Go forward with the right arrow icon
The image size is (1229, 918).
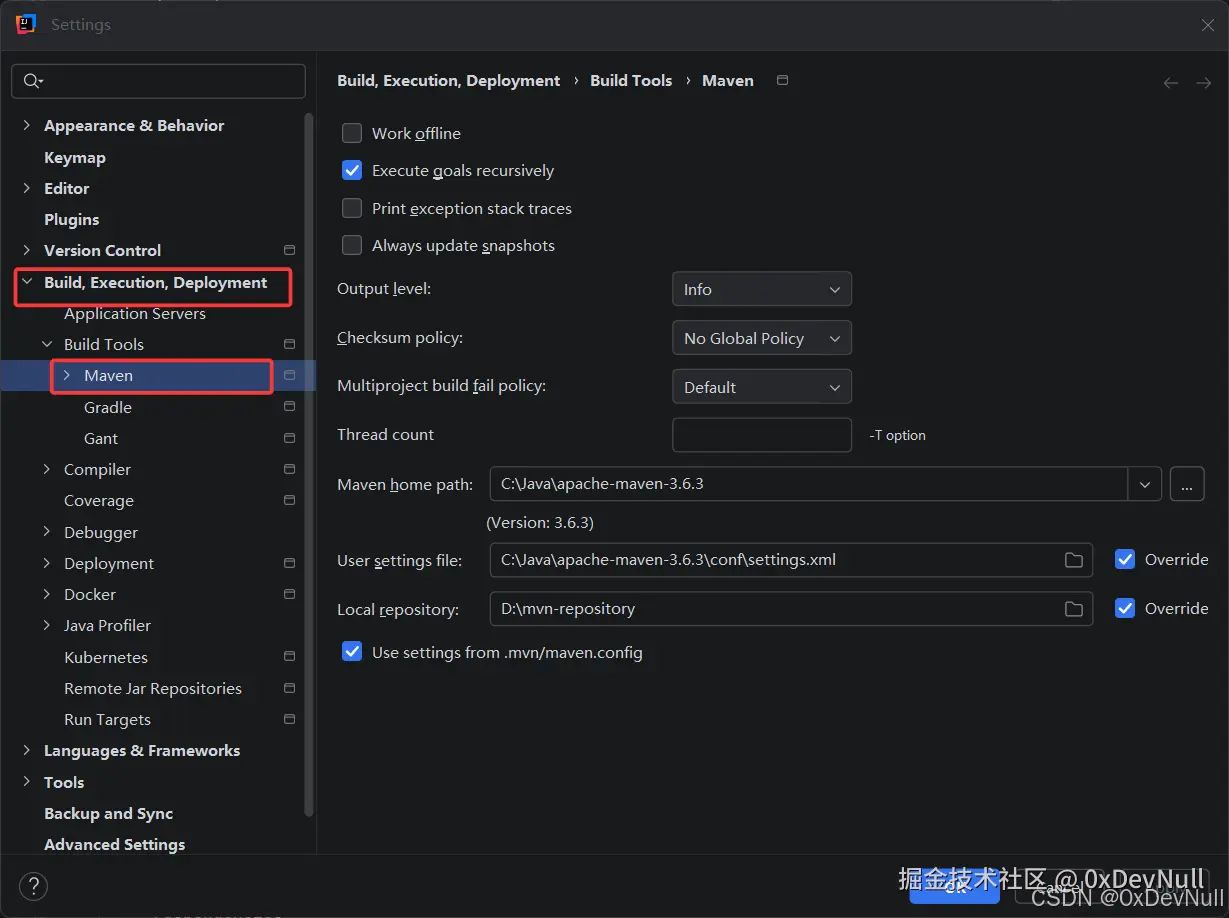click(x=1203, y=83)
